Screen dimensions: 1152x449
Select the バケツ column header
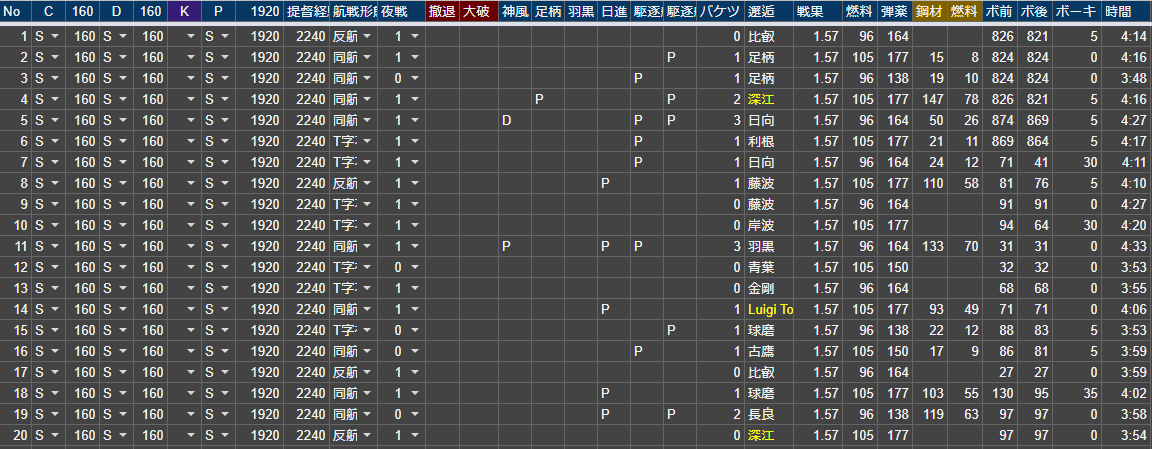click(719, 11)
